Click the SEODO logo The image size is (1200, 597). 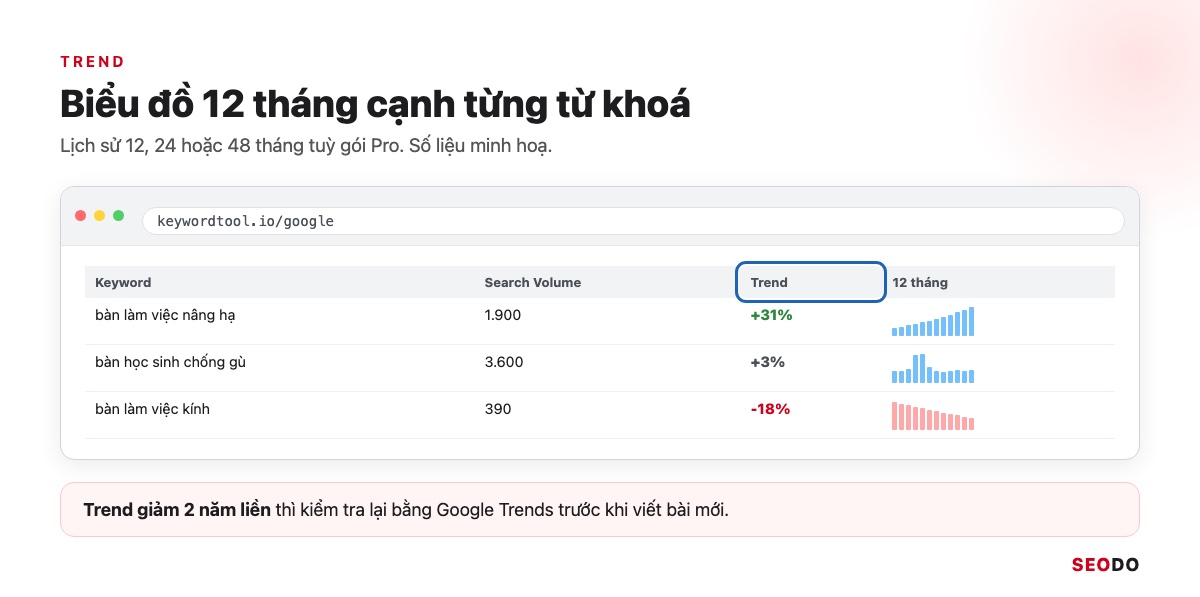tap(1105, 565)
